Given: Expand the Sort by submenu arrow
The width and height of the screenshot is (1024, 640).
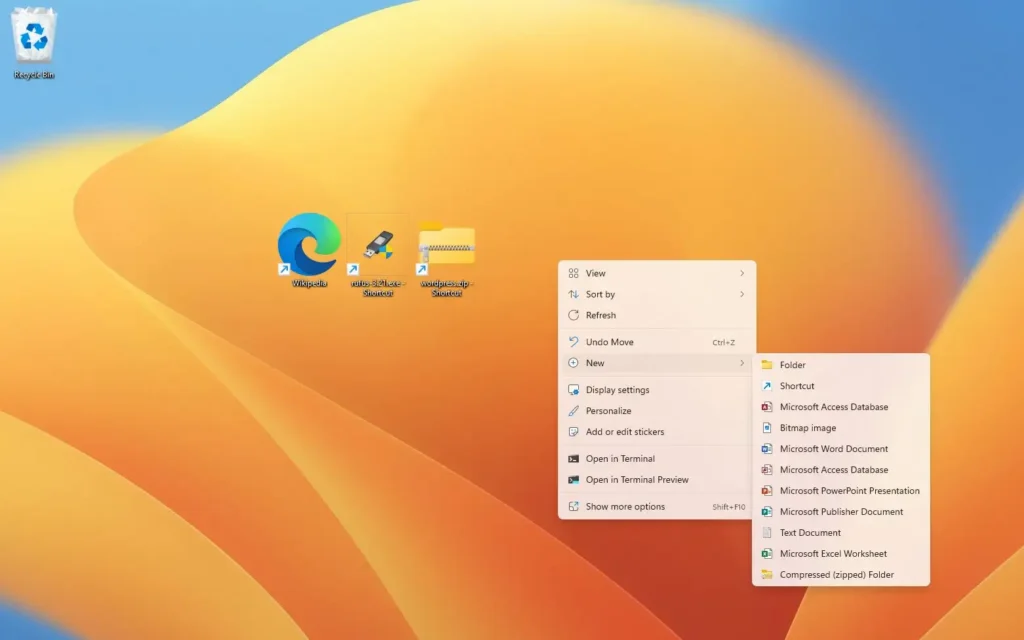Looking at the screenshot, I should (x=741, y=294).
